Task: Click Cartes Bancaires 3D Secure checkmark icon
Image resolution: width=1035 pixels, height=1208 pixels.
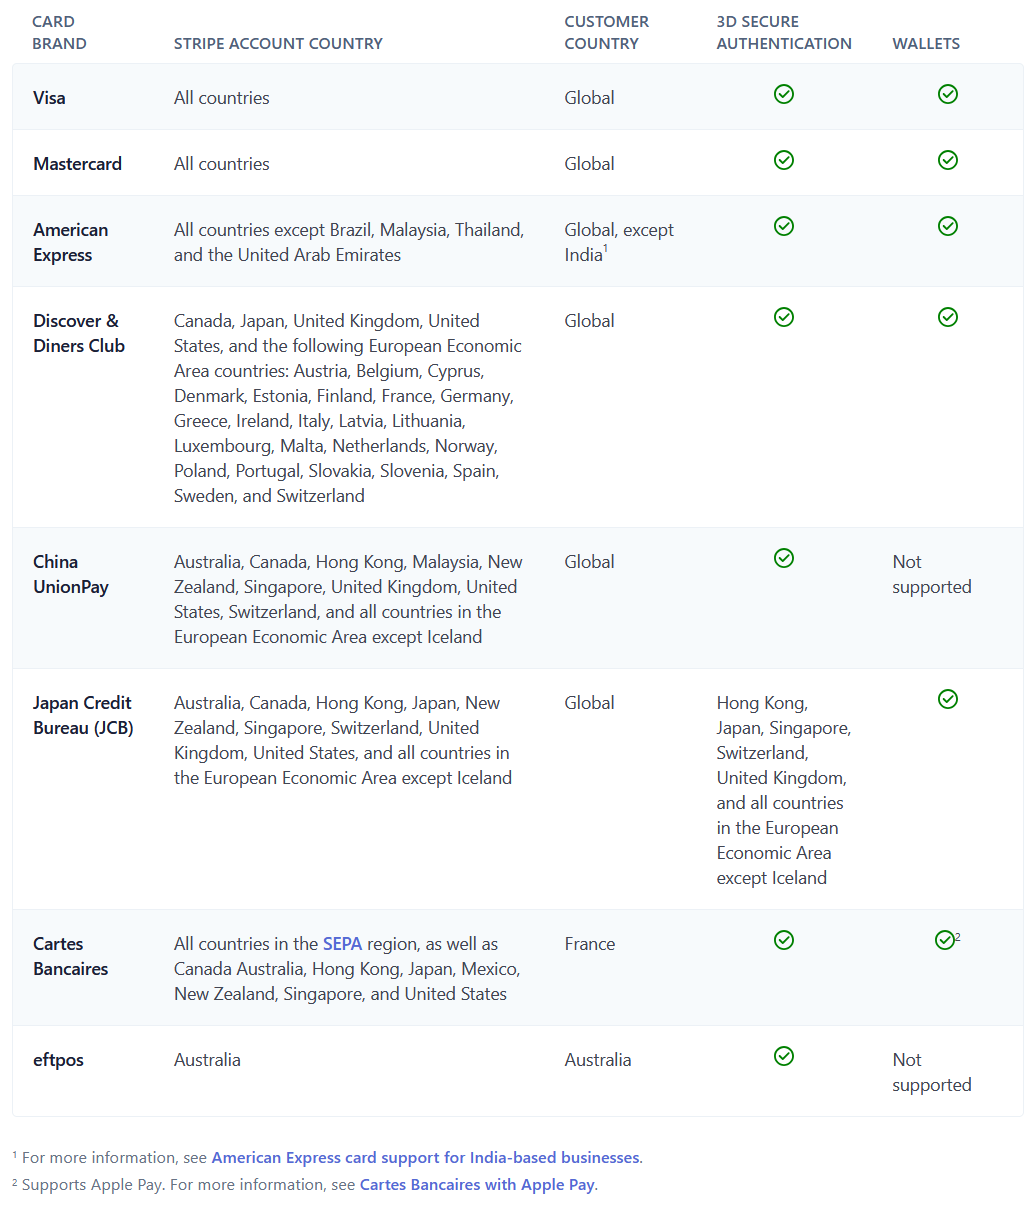Action: [784, 940]
